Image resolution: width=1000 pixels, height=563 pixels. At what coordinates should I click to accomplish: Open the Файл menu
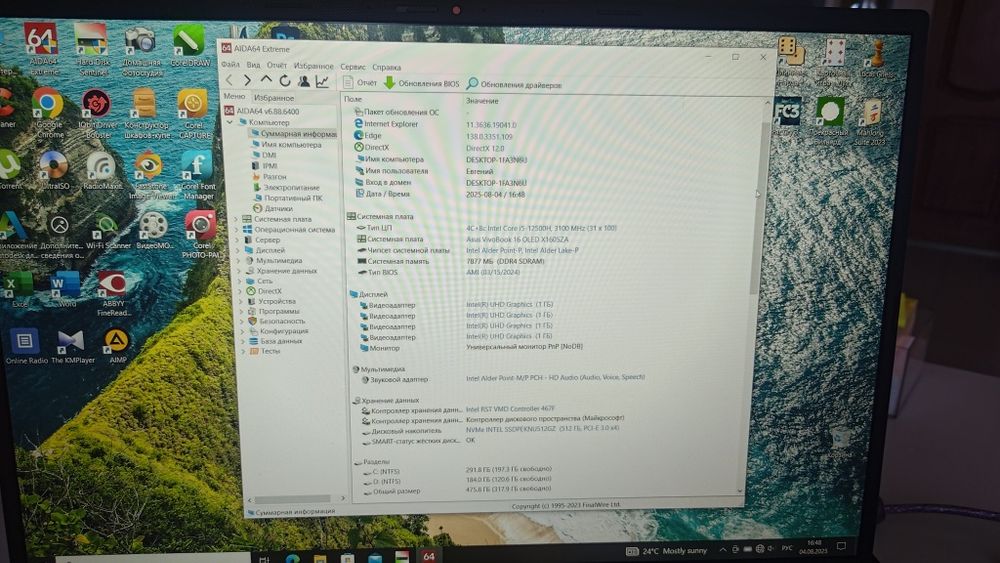pos(230,65)
